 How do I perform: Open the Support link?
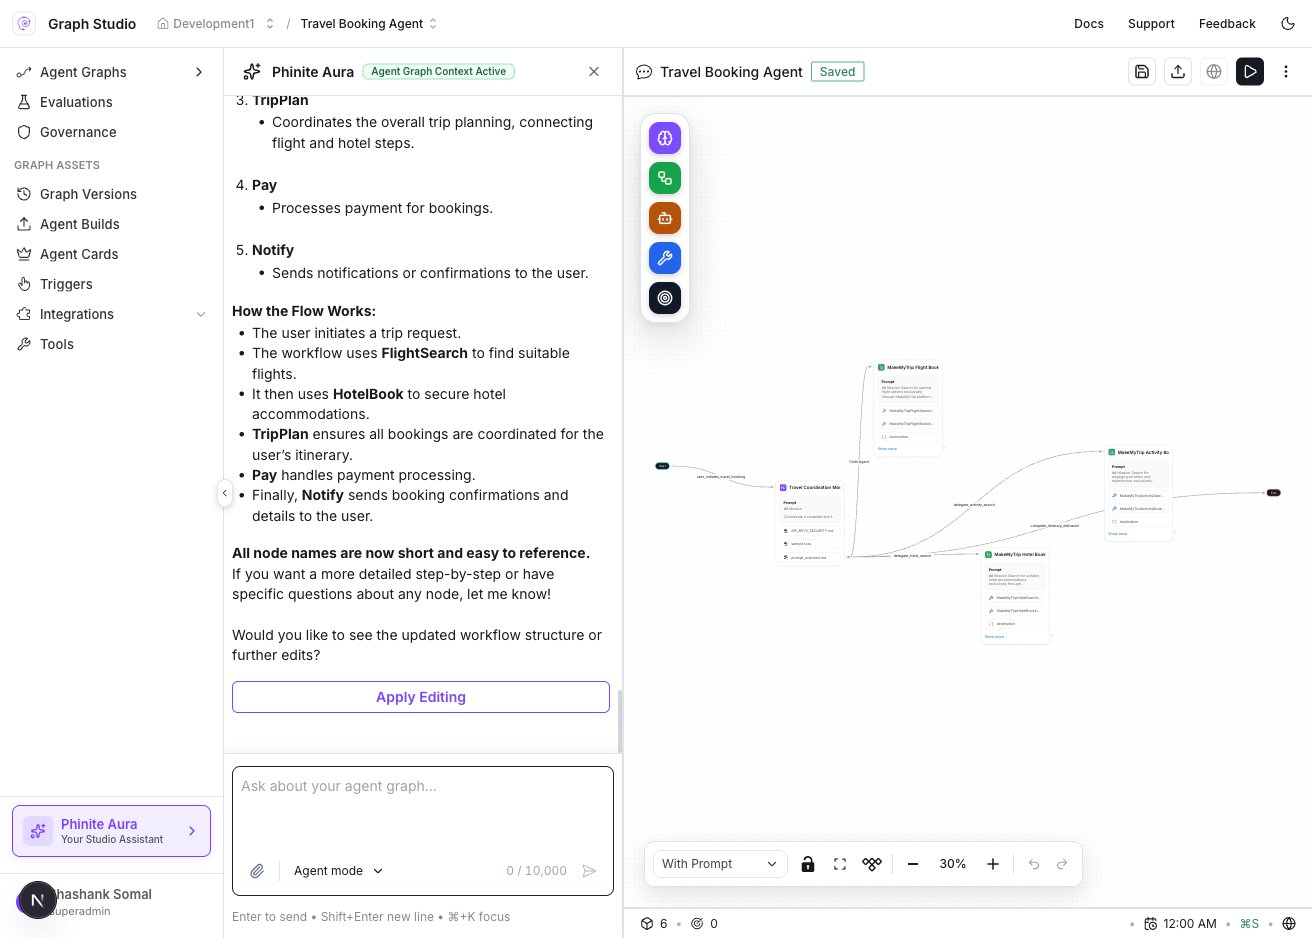(1151, 24)
